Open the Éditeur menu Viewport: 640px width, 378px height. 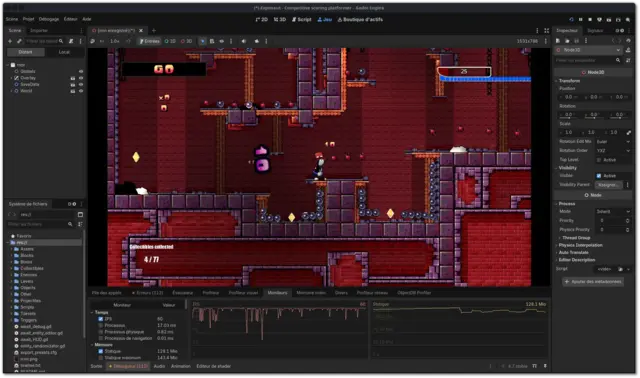(70, 19)
